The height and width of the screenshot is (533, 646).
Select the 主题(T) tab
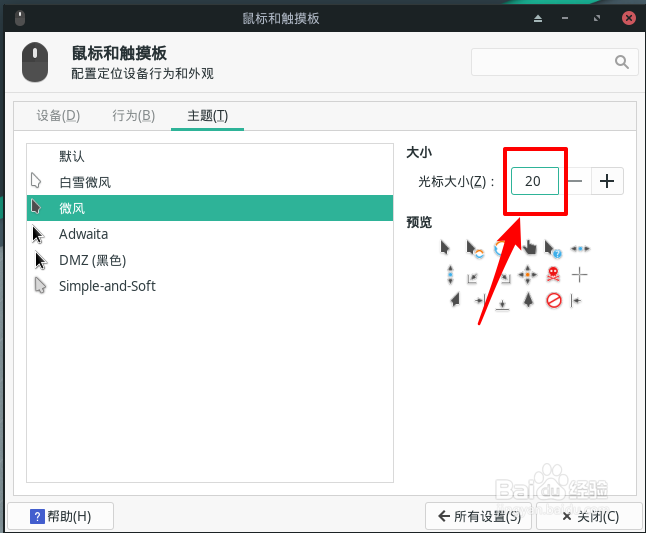[x=207, y=115]
